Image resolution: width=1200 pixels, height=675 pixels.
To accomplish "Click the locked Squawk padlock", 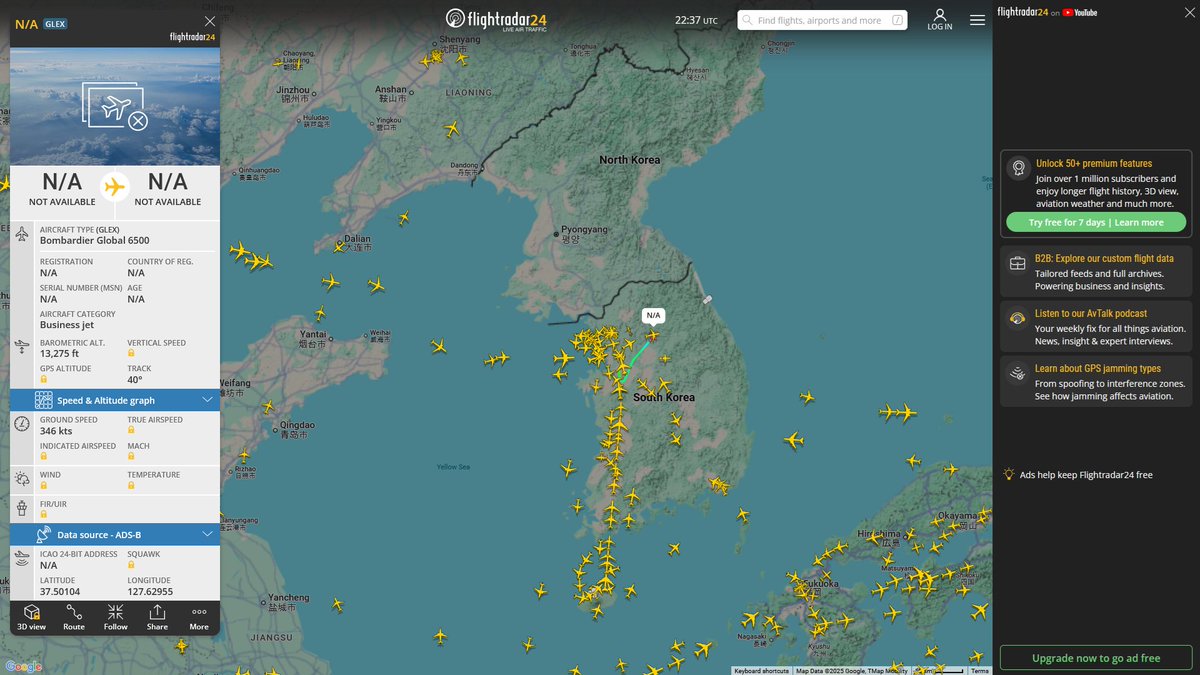I will coord(131,565).
